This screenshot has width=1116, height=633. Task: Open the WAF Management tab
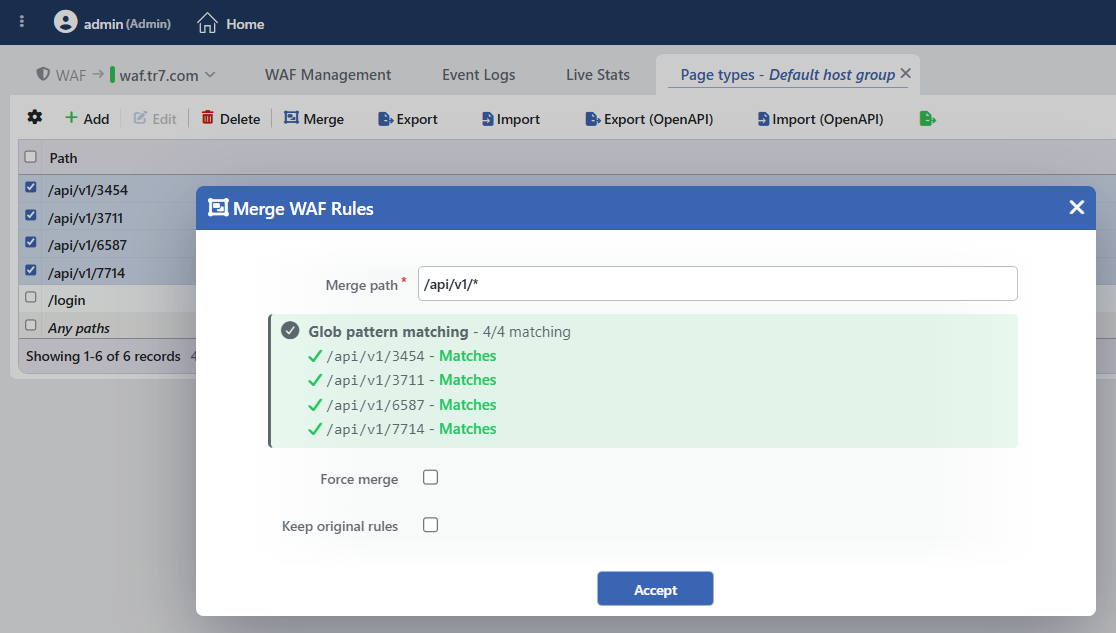click(328, 75)
